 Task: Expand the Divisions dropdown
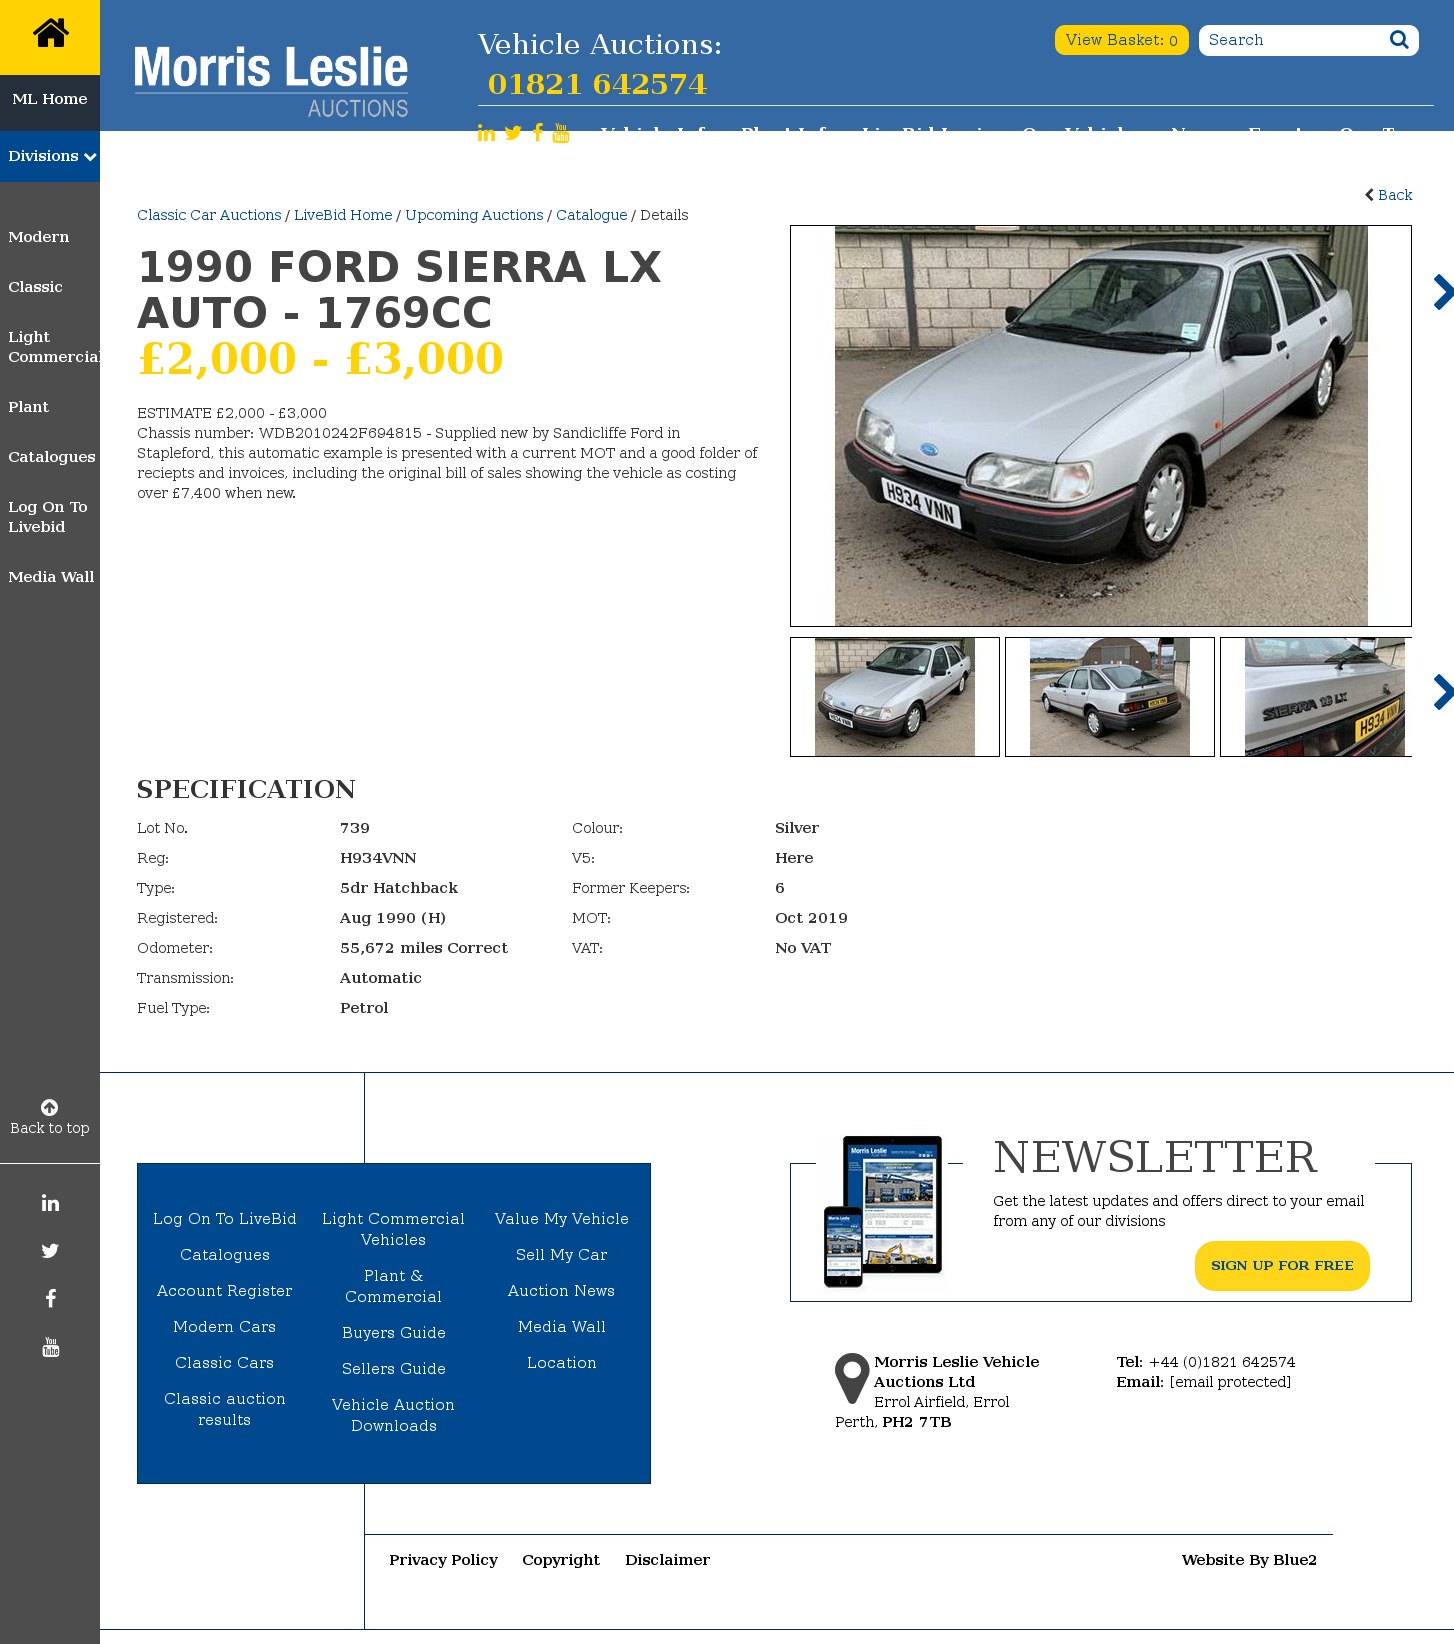coord(50,156)
